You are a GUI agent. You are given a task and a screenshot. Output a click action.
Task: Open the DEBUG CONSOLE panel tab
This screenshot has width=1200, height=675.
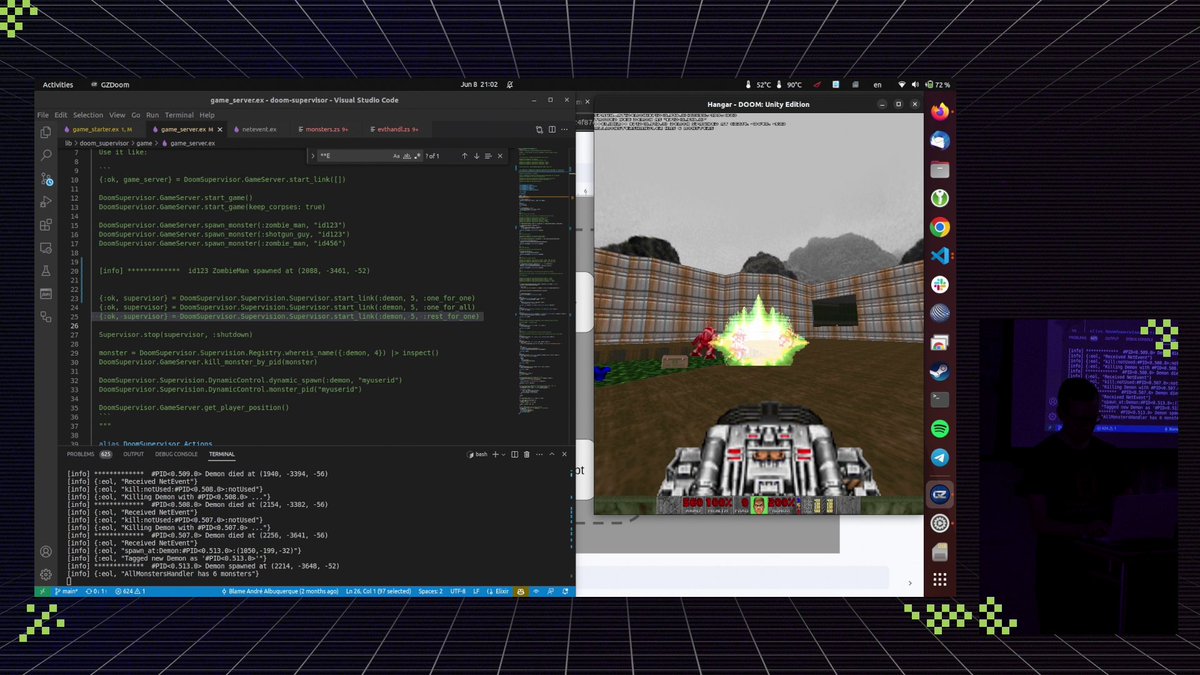(174, 454)
